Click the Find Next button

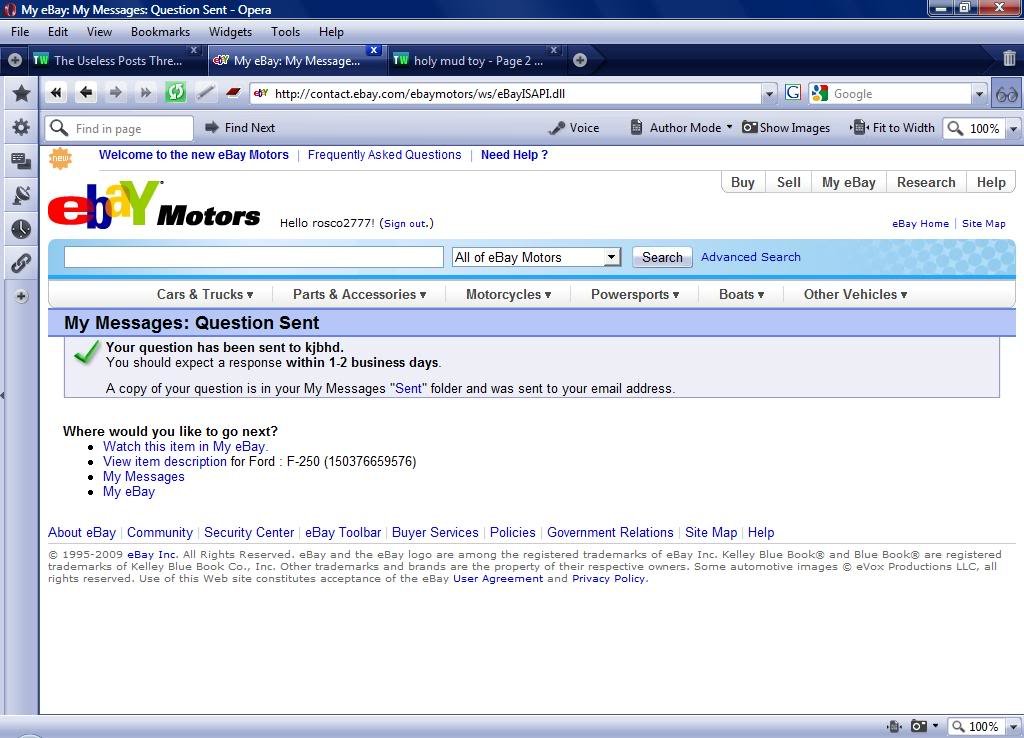[240, 128]
